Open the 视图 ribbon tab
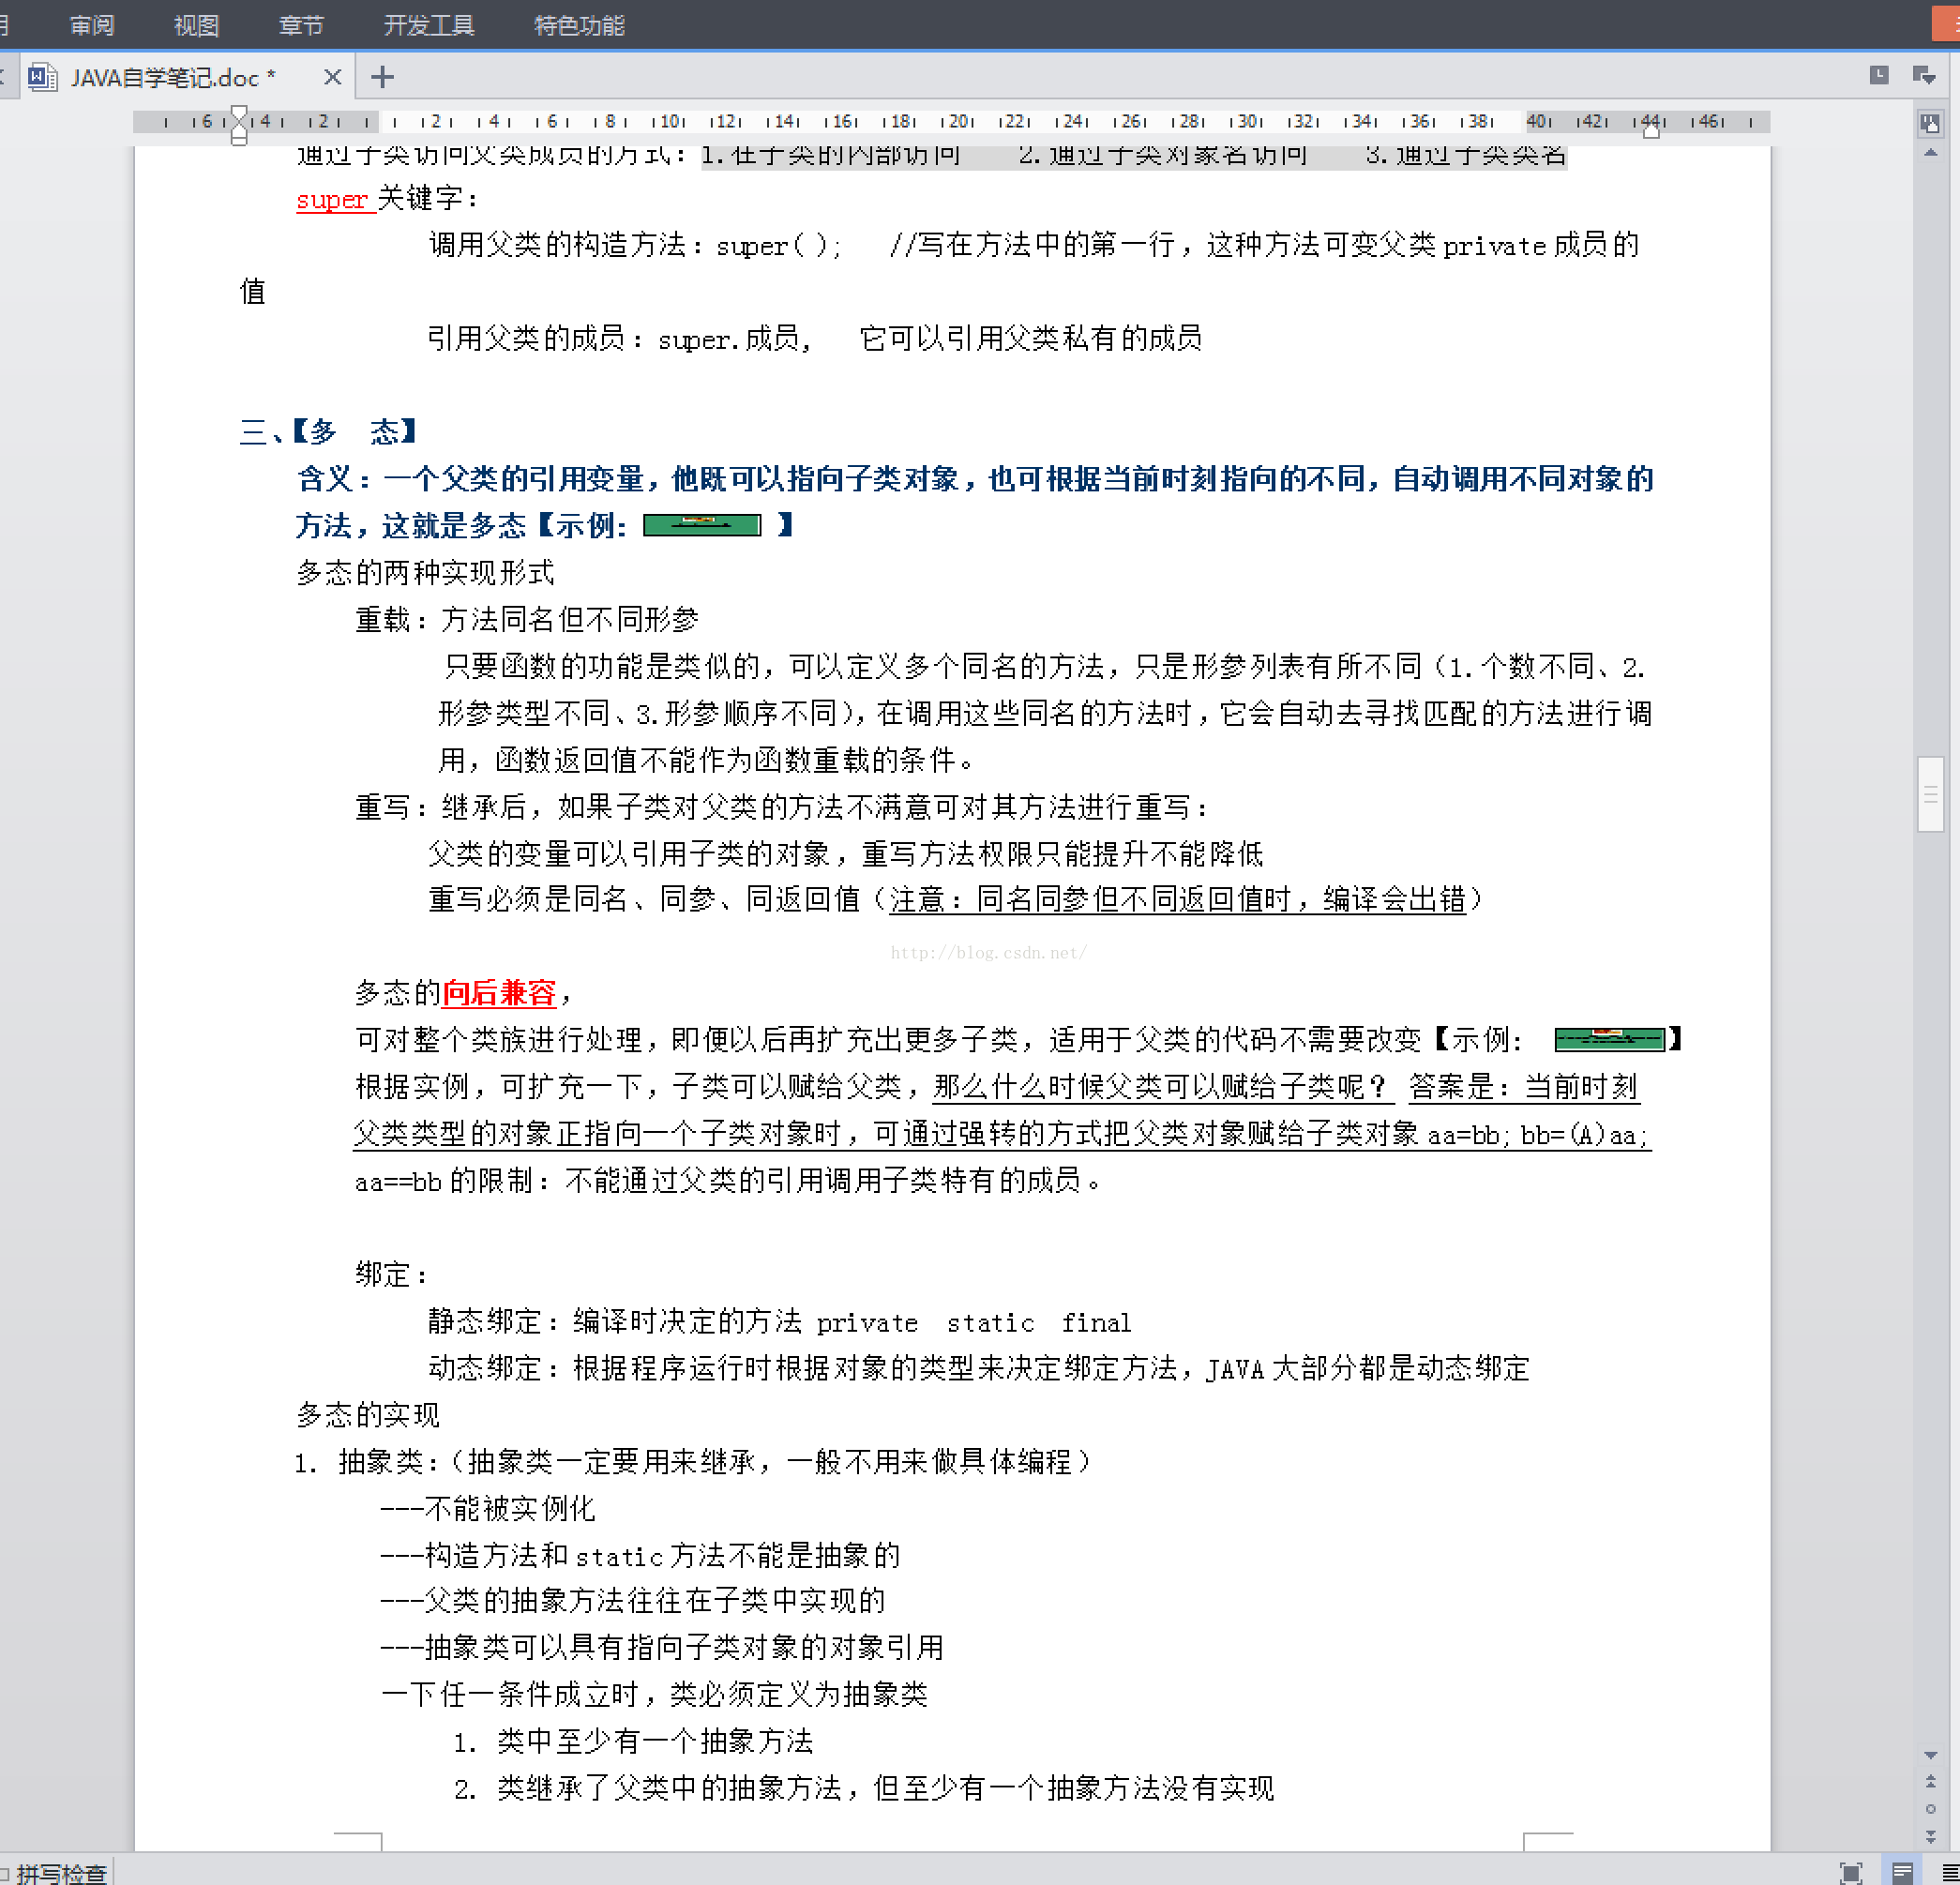This screenshot has height=1885, width=1960. coord(196,25)
